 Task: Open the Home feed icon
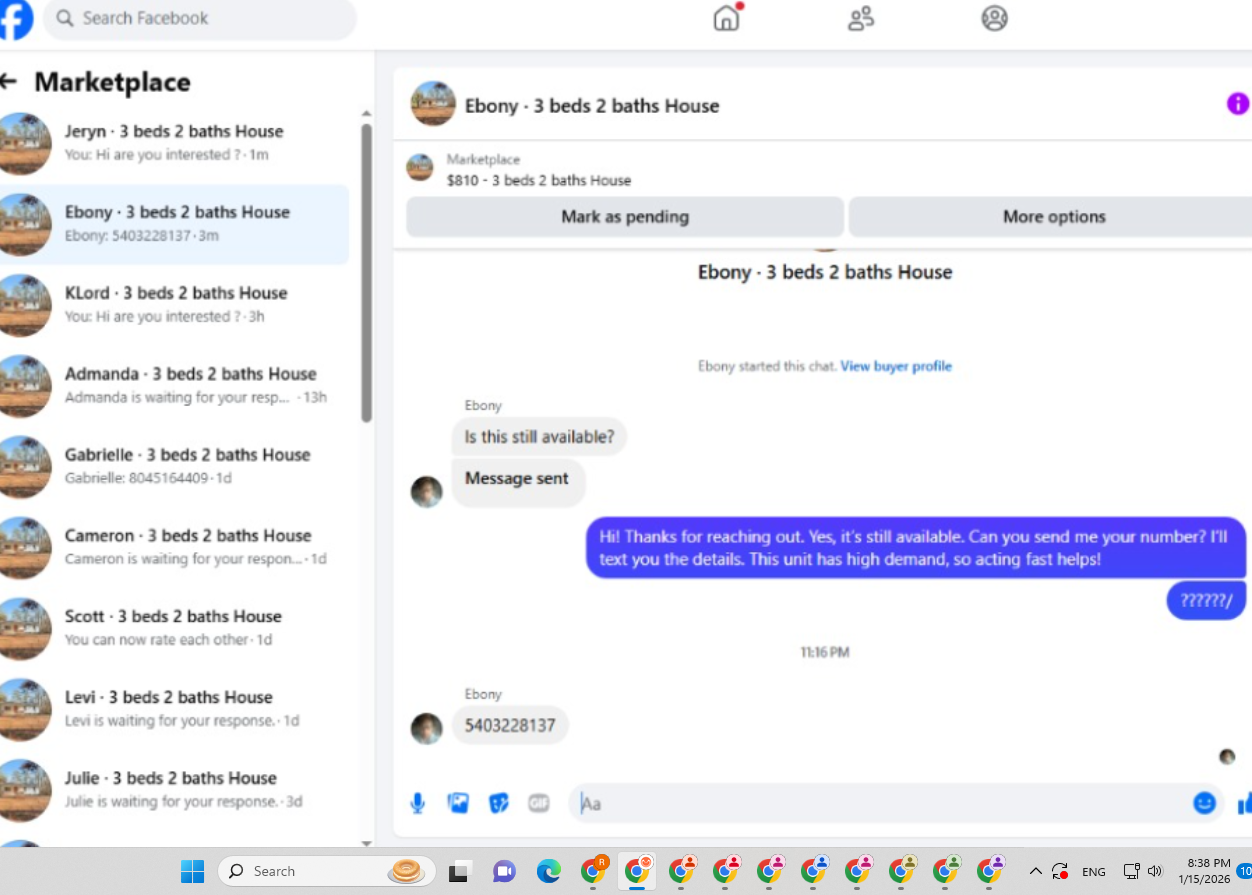(x=727, y=18)
